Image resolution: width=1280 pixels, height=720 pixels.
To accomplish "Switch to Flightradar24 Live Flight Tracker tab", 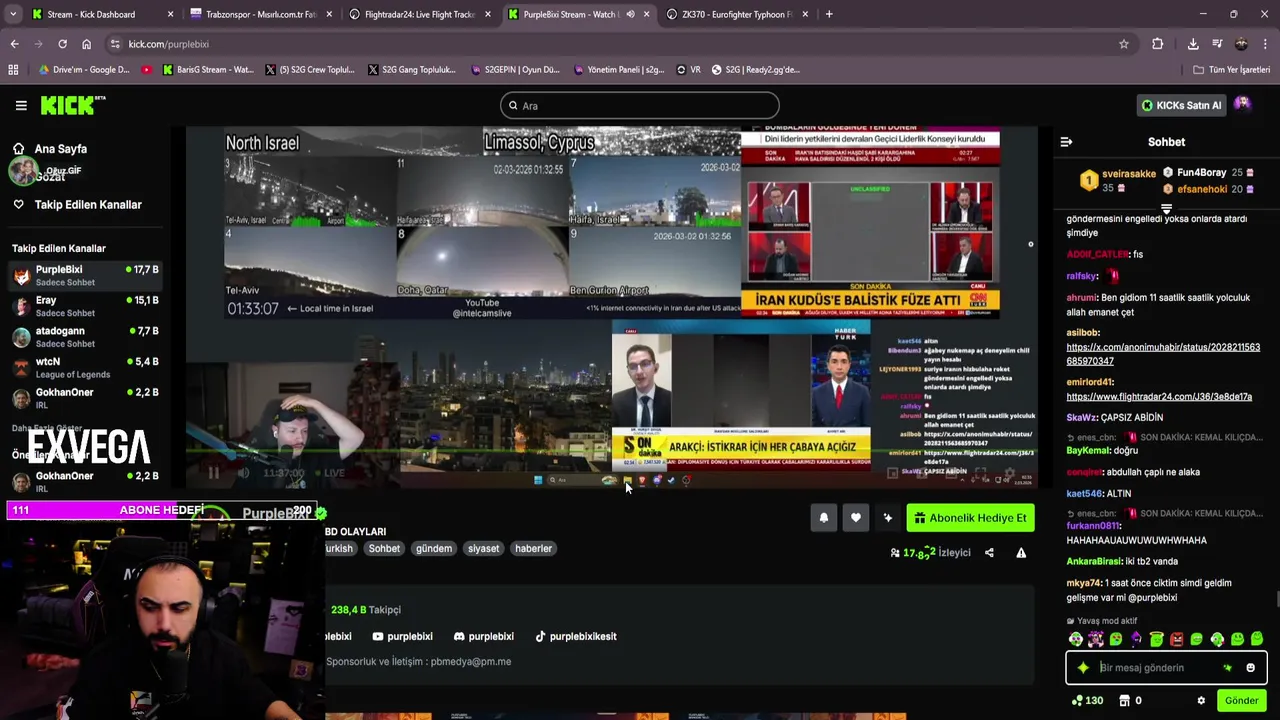I will [x=420, y=14].
